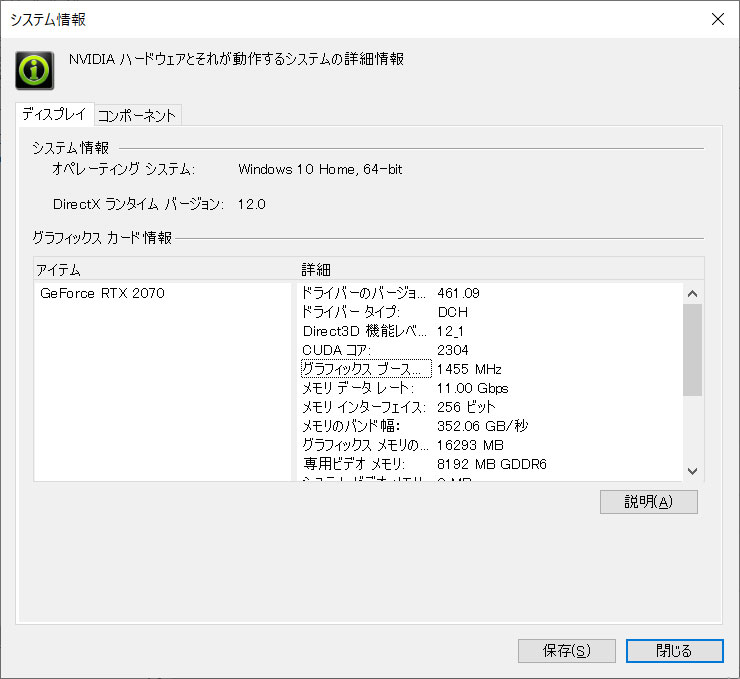Open the コンポーネント tab

(137, 115)
